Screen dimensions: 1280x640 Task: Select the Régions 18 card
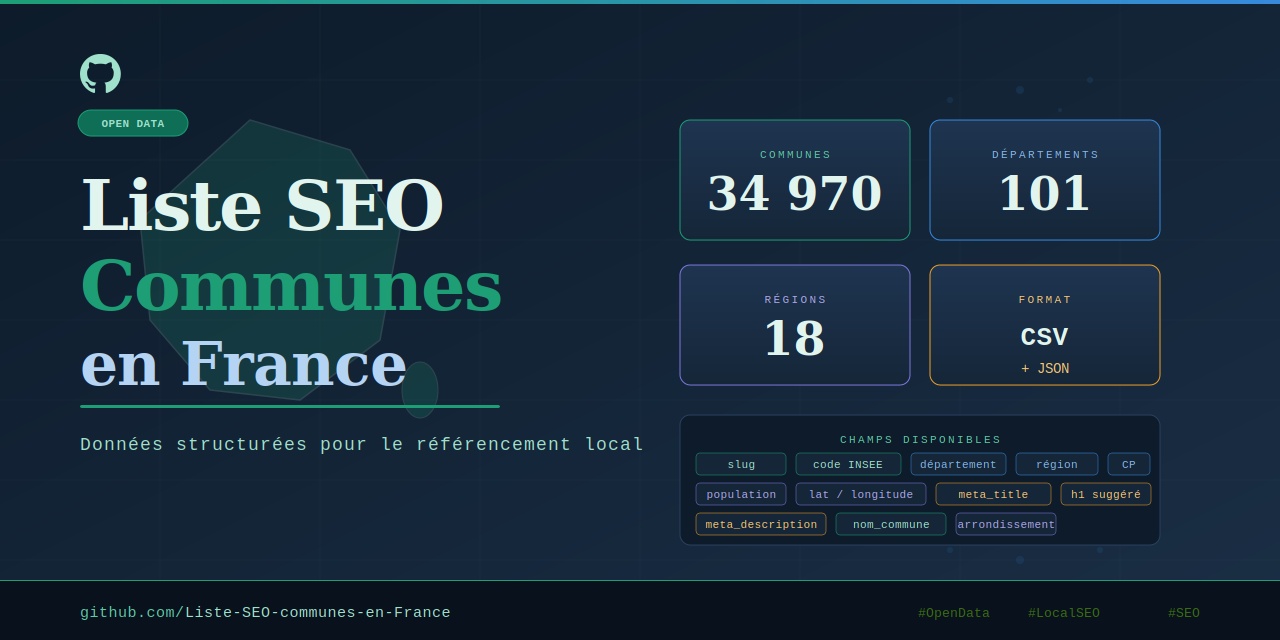point(795,325)
